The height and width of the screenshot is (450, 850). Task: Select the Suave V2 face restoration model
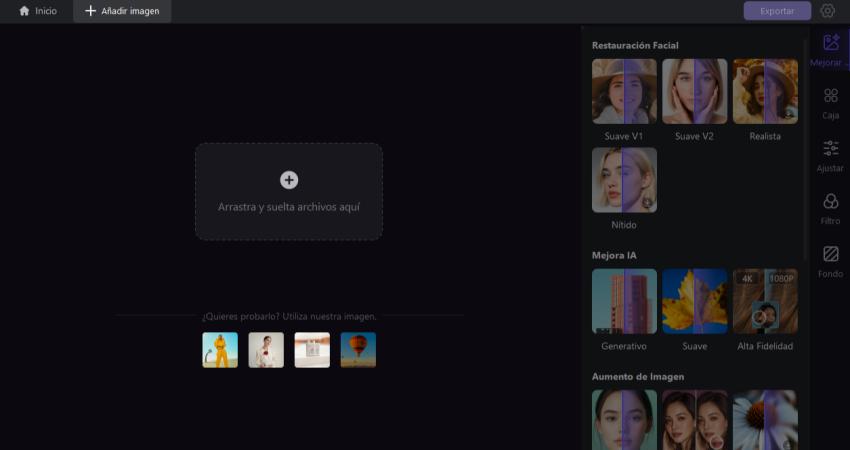[694, 91]
